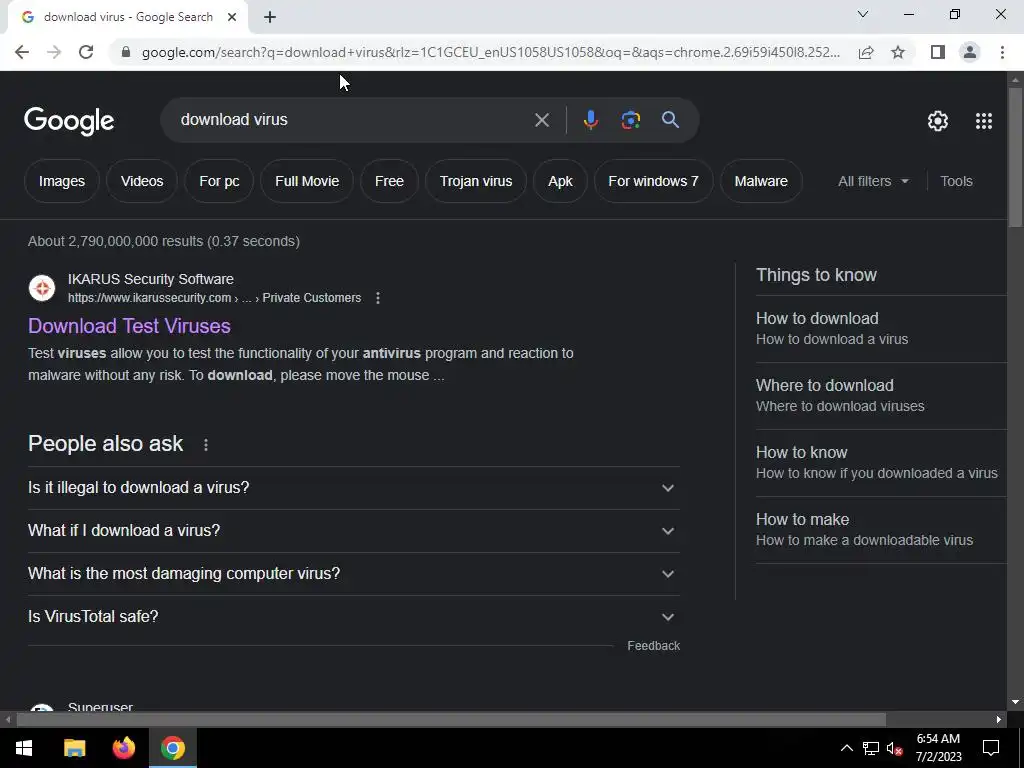The width and height of the screenshot is (1024, 768).
Task: Open File Explorer from taskbar
Action: pyautogui.click(x=74, y=748)
